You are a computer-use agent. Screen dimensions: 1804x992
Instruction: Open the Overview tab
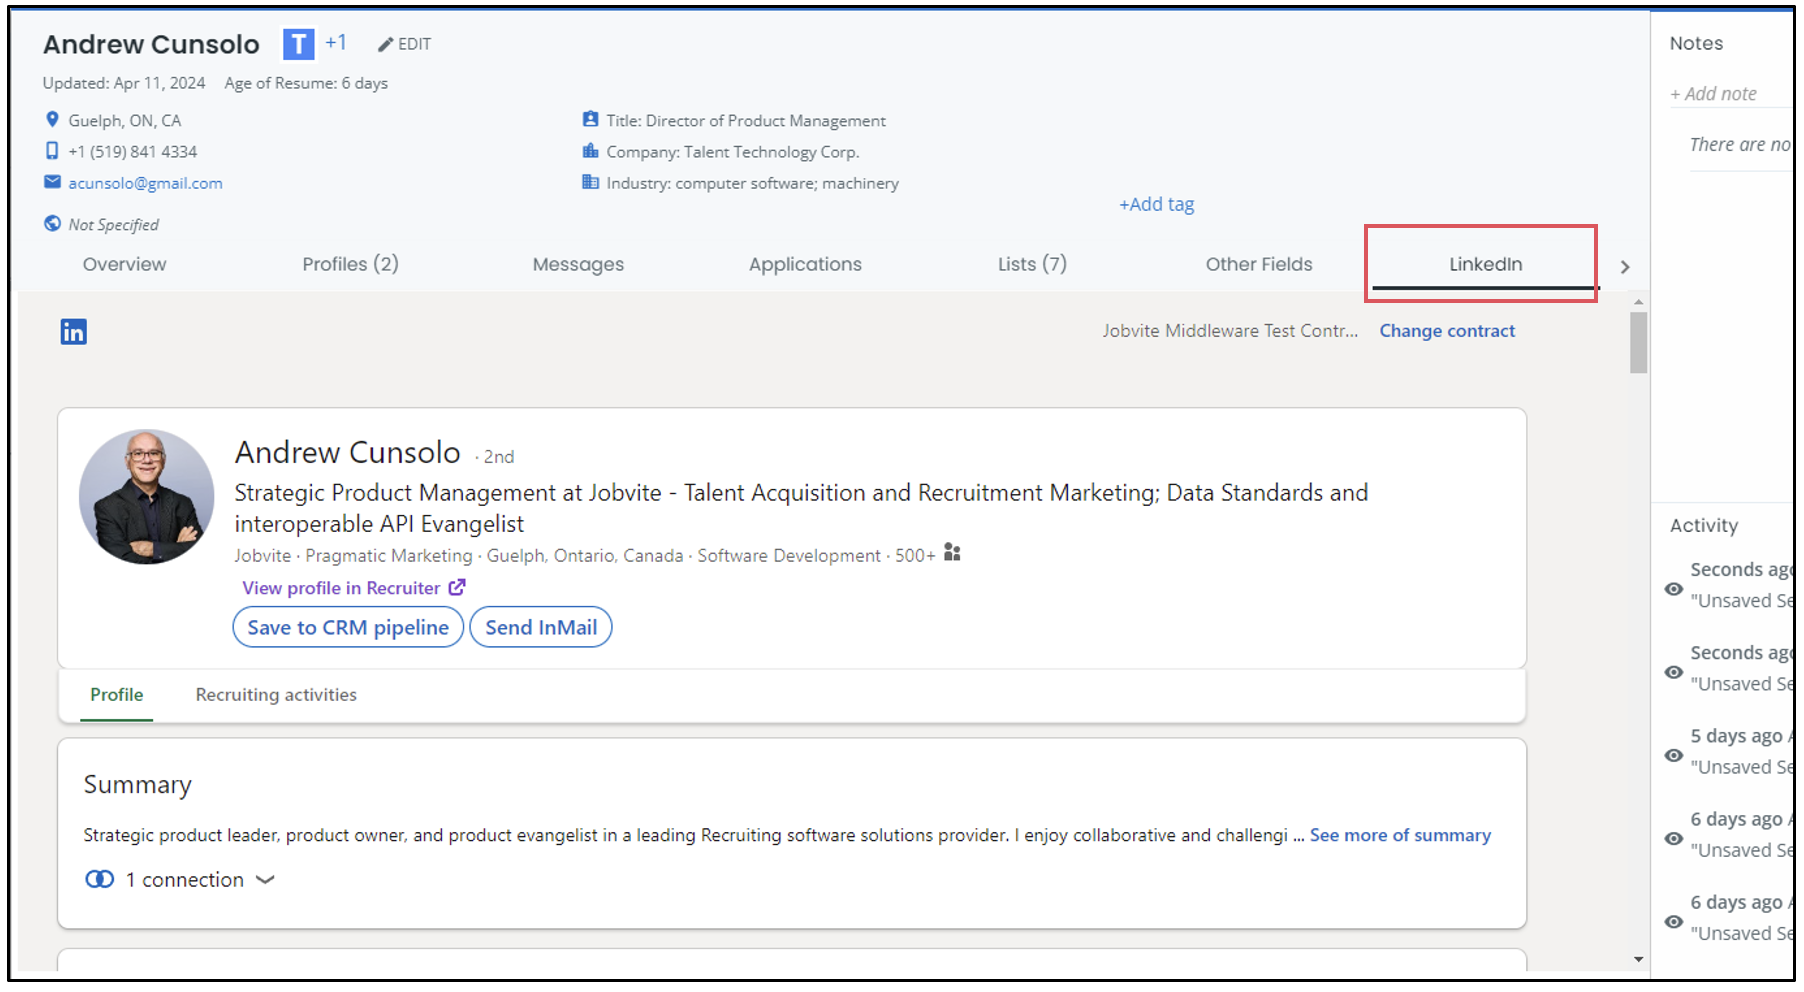coord(125,264)
